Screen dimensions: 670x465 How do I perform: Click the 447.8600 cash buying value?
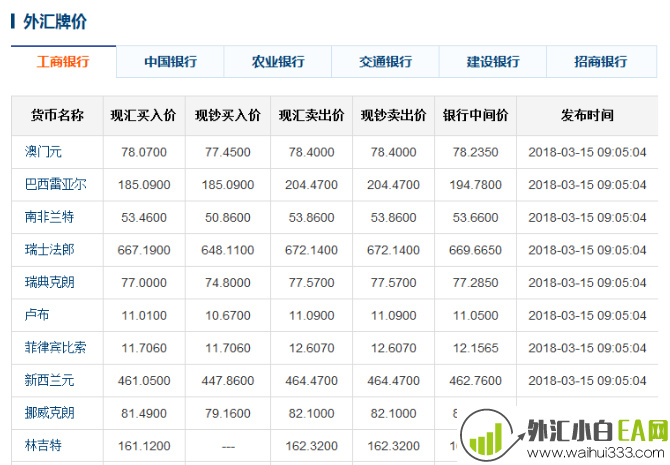[x=228, y=380]
